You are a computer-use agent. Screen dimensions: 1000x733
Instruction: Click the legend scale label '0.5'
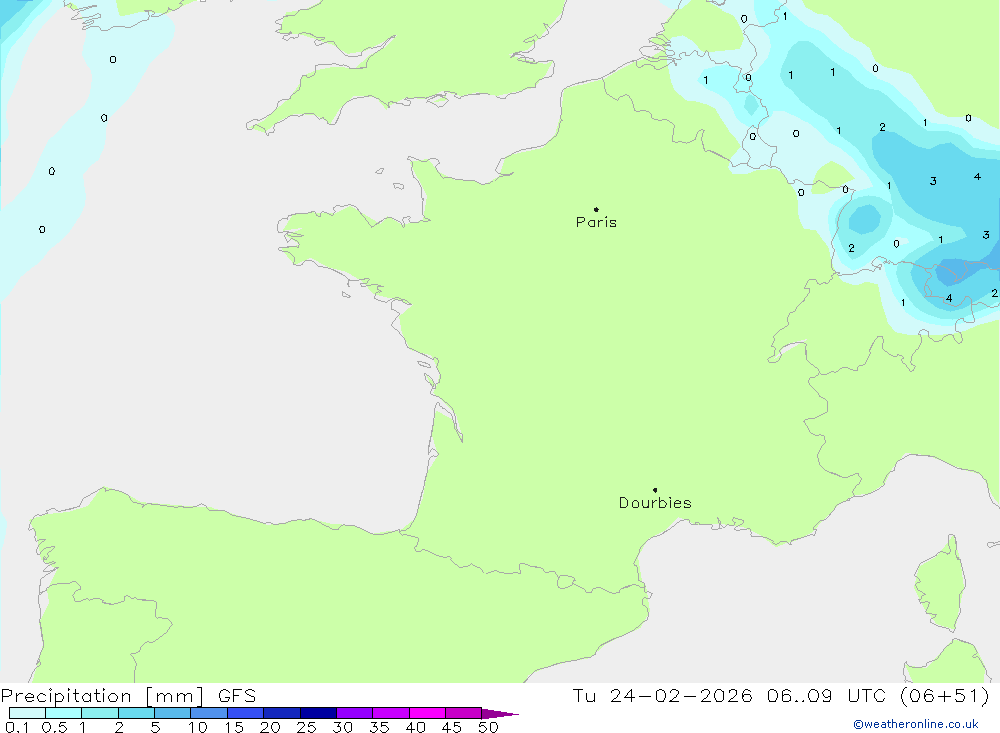pos(54,727)
